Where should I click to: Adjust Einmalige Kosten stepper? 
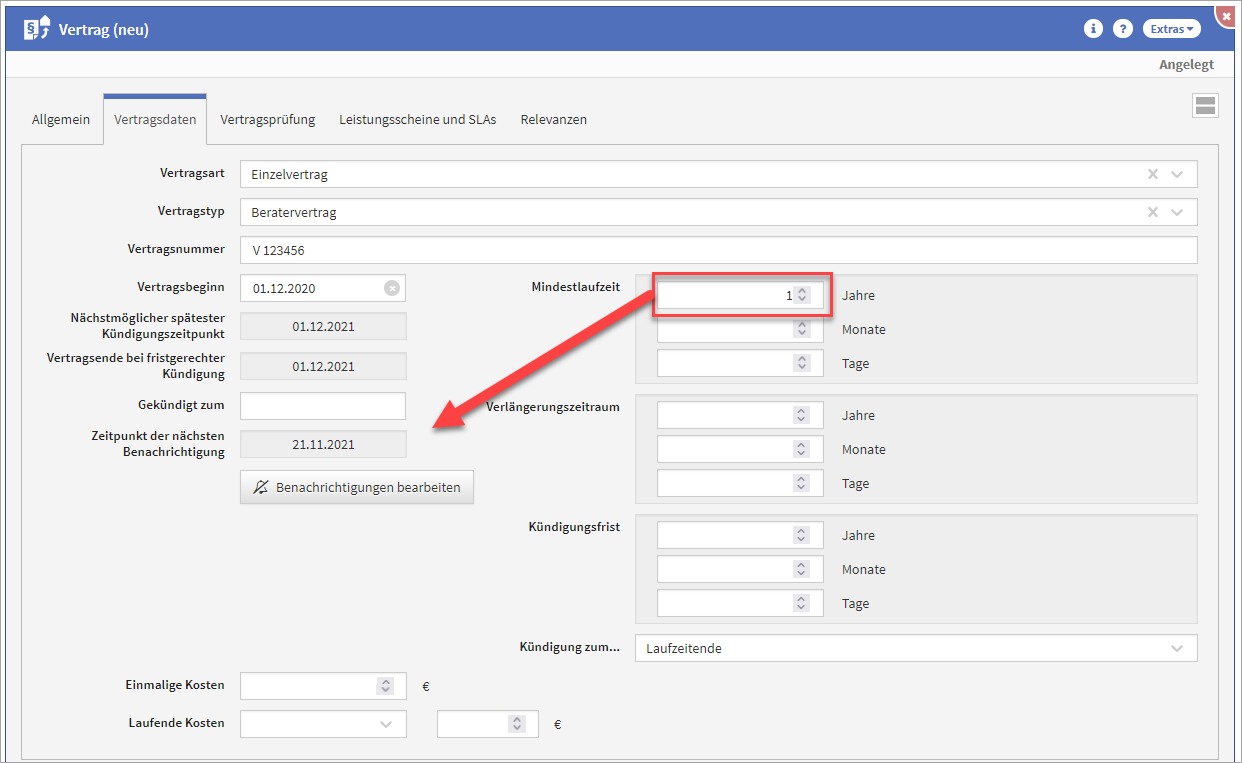coord(385,686)
